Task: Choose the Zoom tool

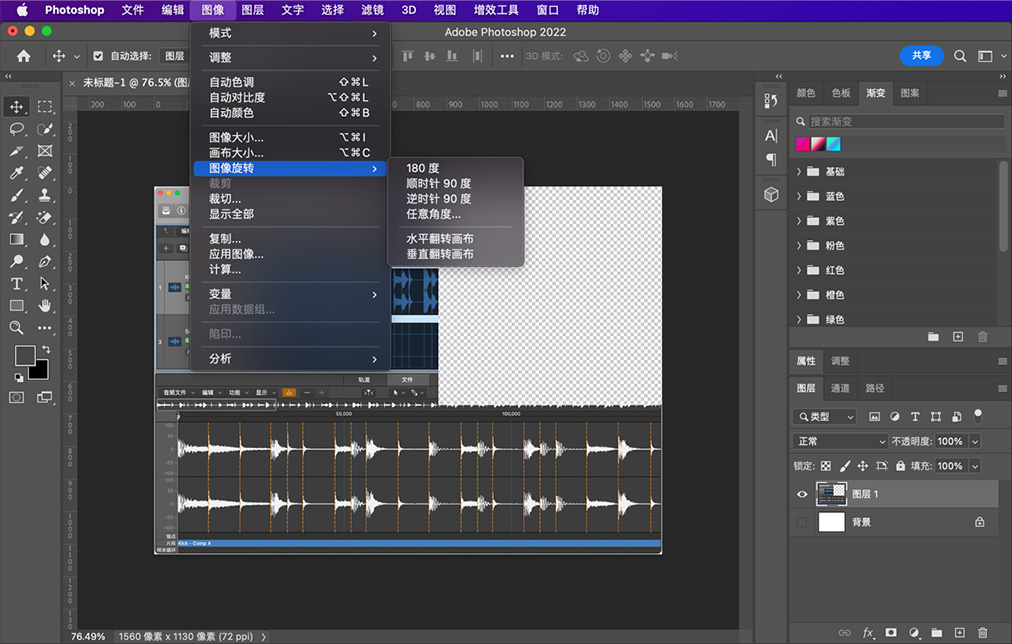Action: tap(16, 326)
